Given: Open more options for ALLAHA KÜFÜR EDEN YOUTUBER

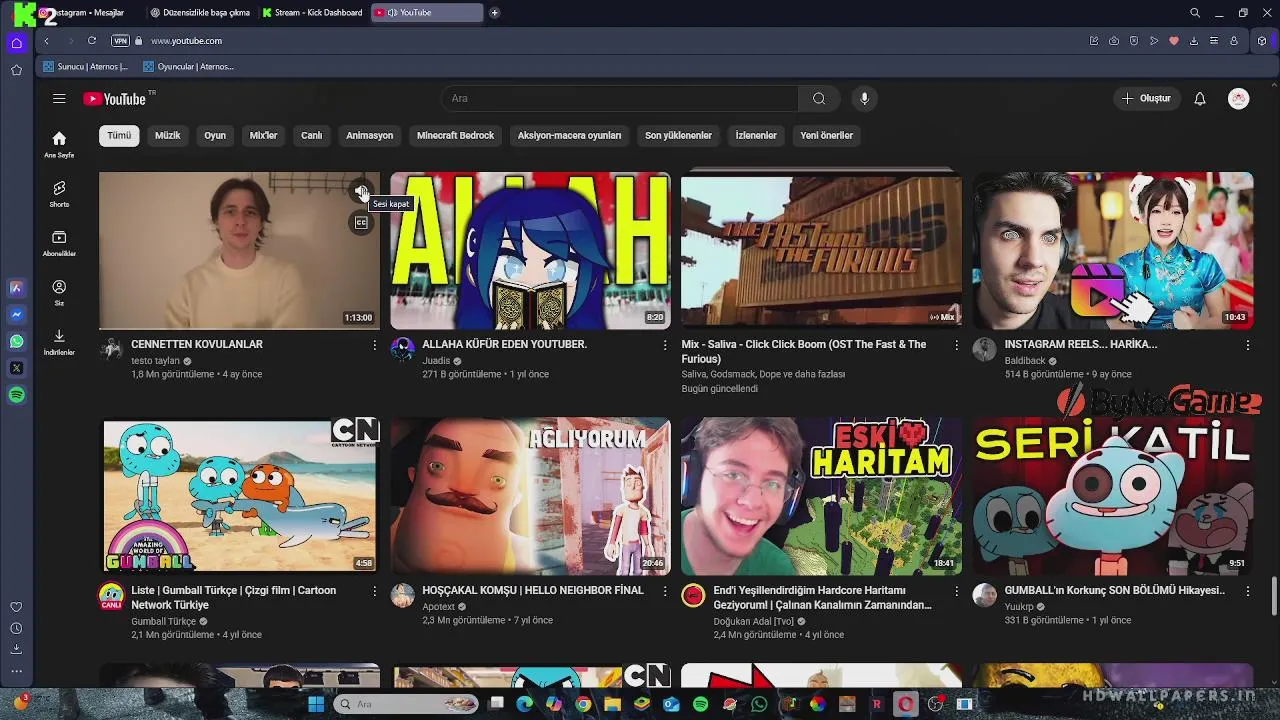Looking at the screenshot, I should pyautogui.click(x=665, y=345).
